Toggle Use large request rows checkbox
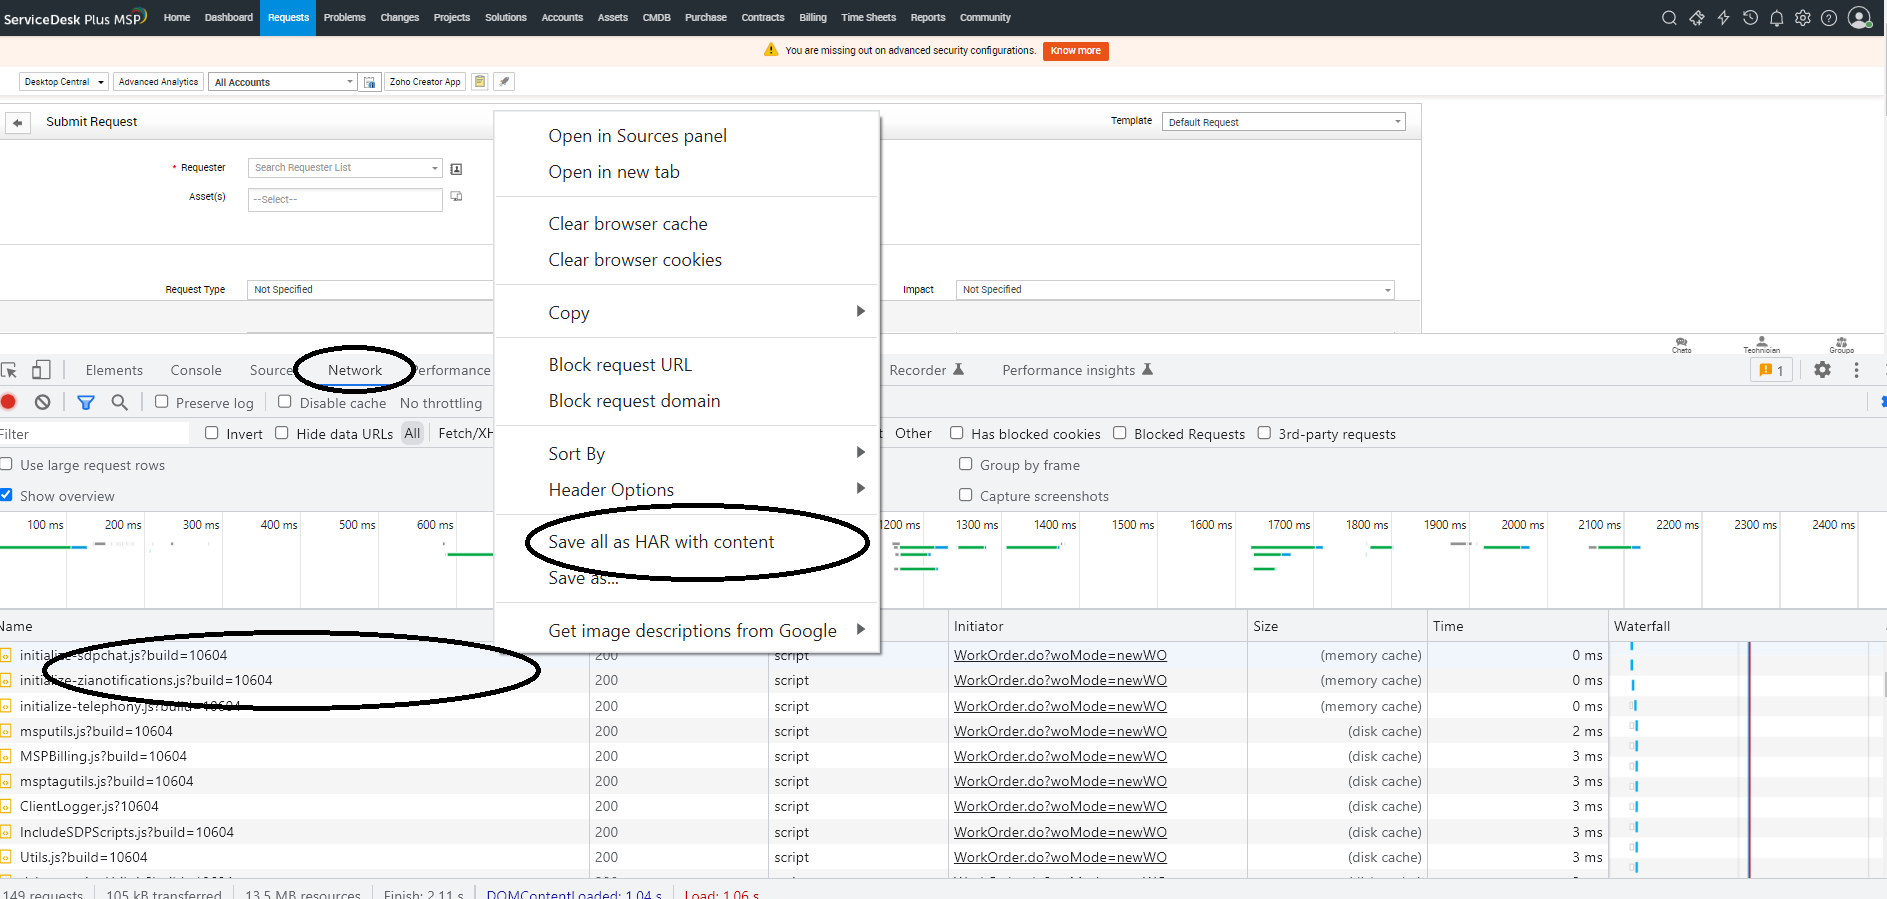1887x899 pixels. pyautogui.click(x=6, y=464)
